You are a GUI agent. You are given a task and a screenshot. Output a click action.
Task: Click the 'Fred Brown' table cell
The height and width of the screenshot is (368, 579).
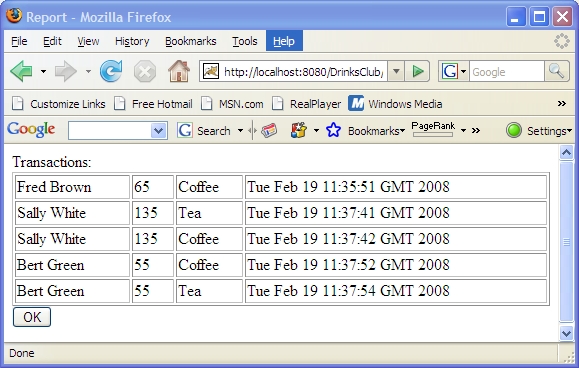coord(72,187)
